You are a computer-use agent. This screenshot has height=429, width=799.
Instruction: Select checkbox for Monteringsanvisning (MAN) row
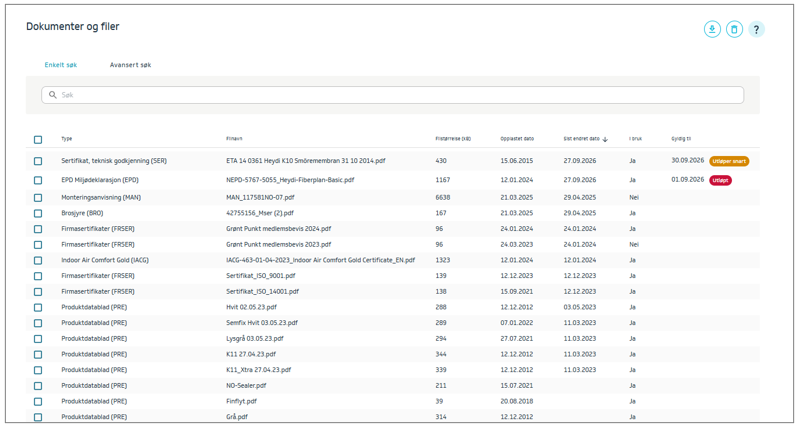(38, 198)
